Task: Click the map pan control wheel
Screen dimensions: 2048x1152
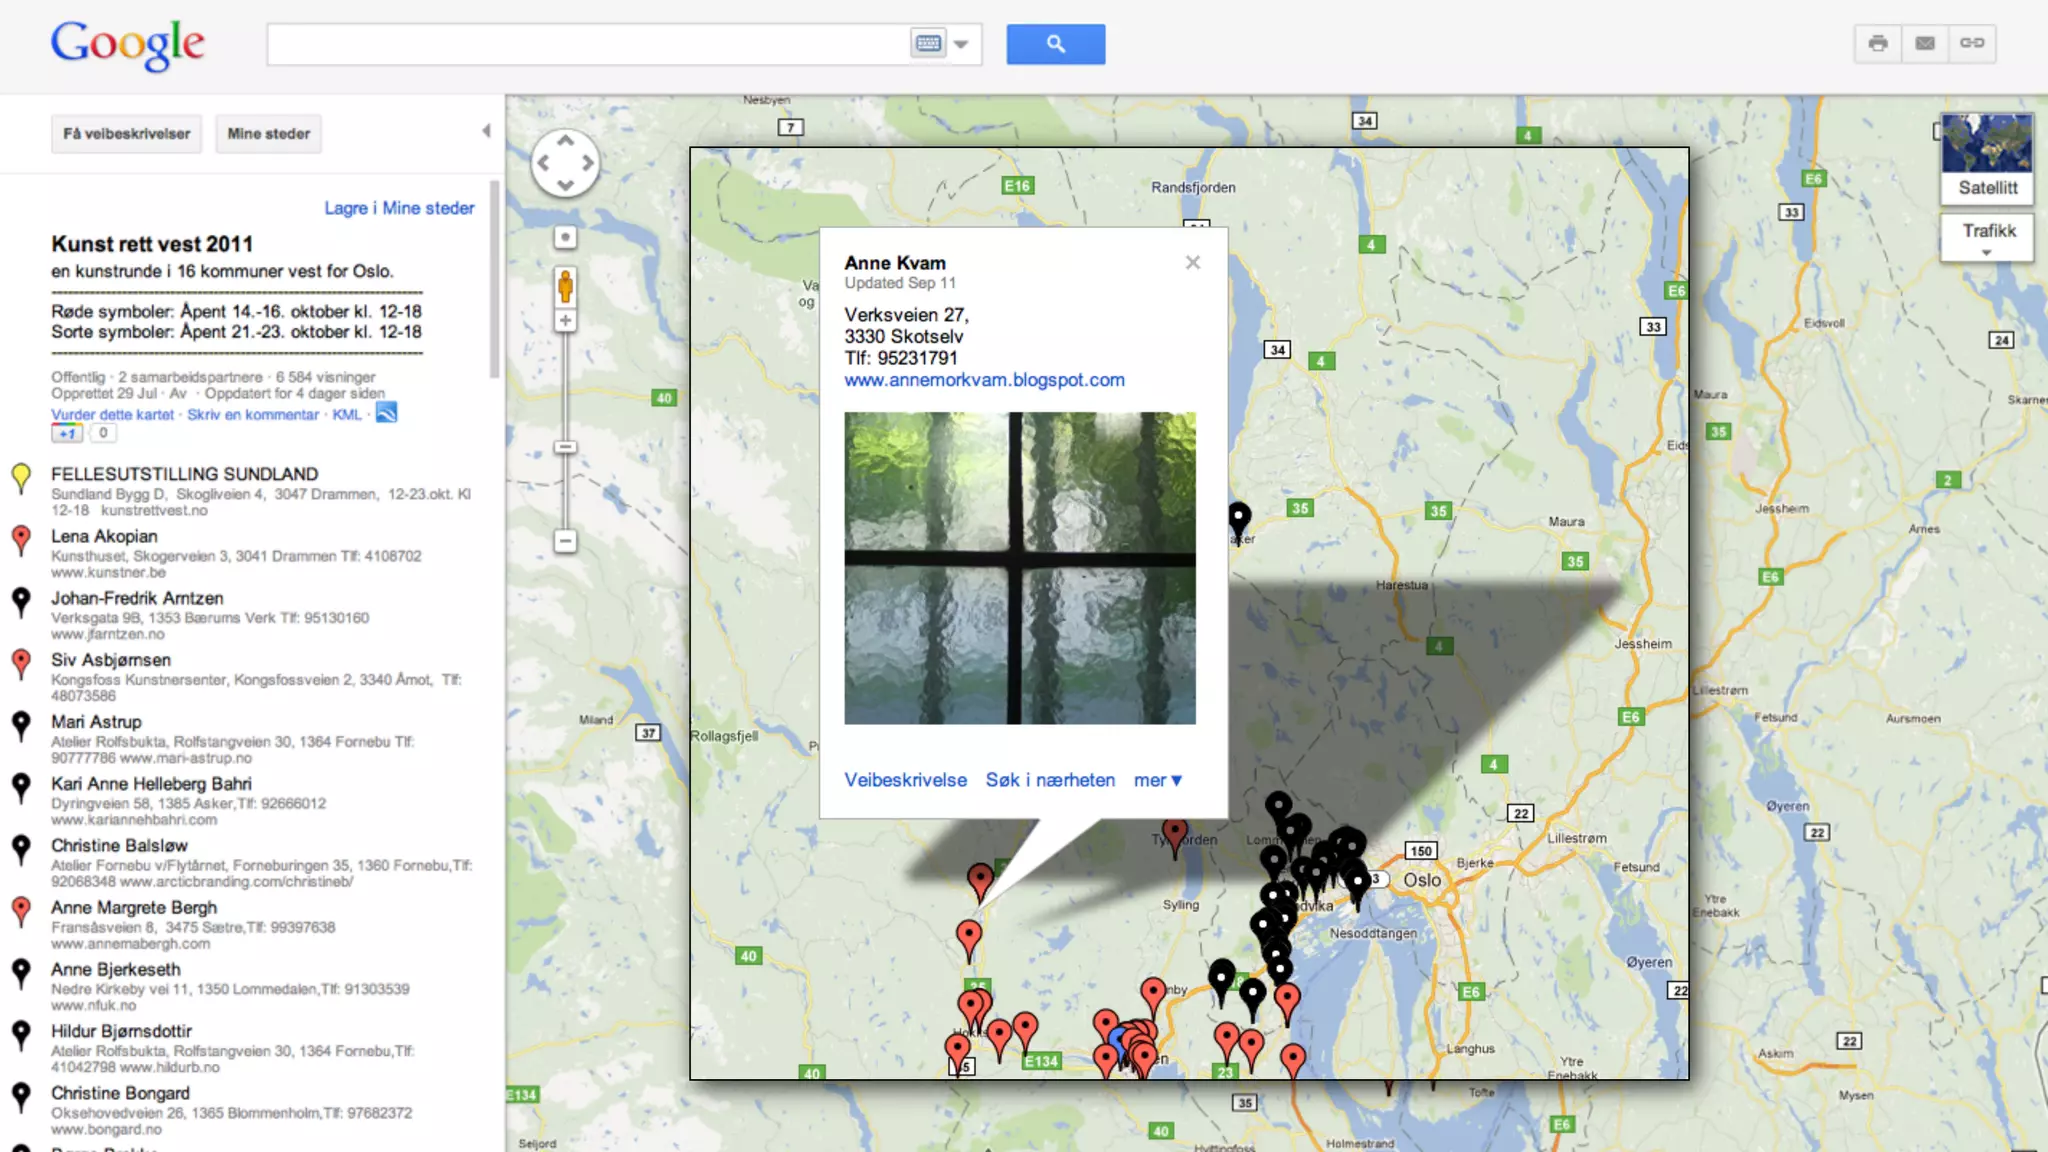Action: [565, 162]
